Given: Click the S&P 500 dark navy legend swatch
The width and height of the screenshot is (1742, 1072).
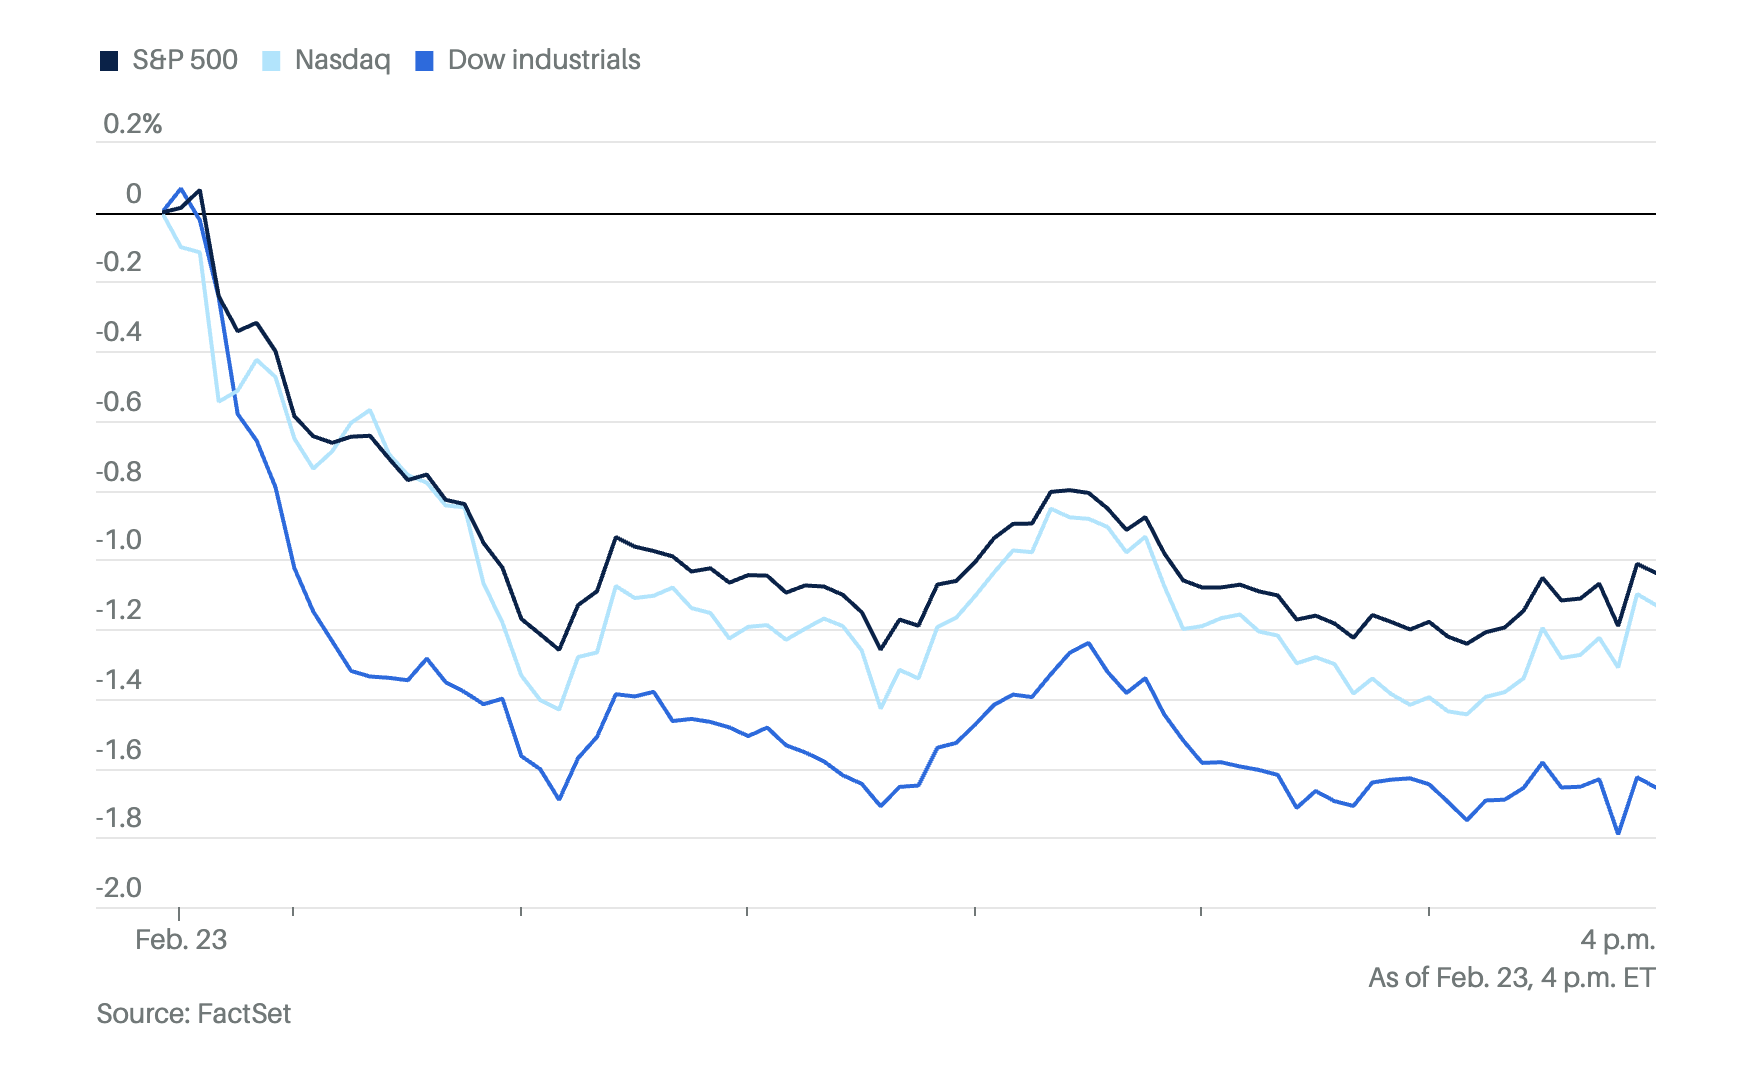Looking at the screenshot, I should click(x=109, y=61).
